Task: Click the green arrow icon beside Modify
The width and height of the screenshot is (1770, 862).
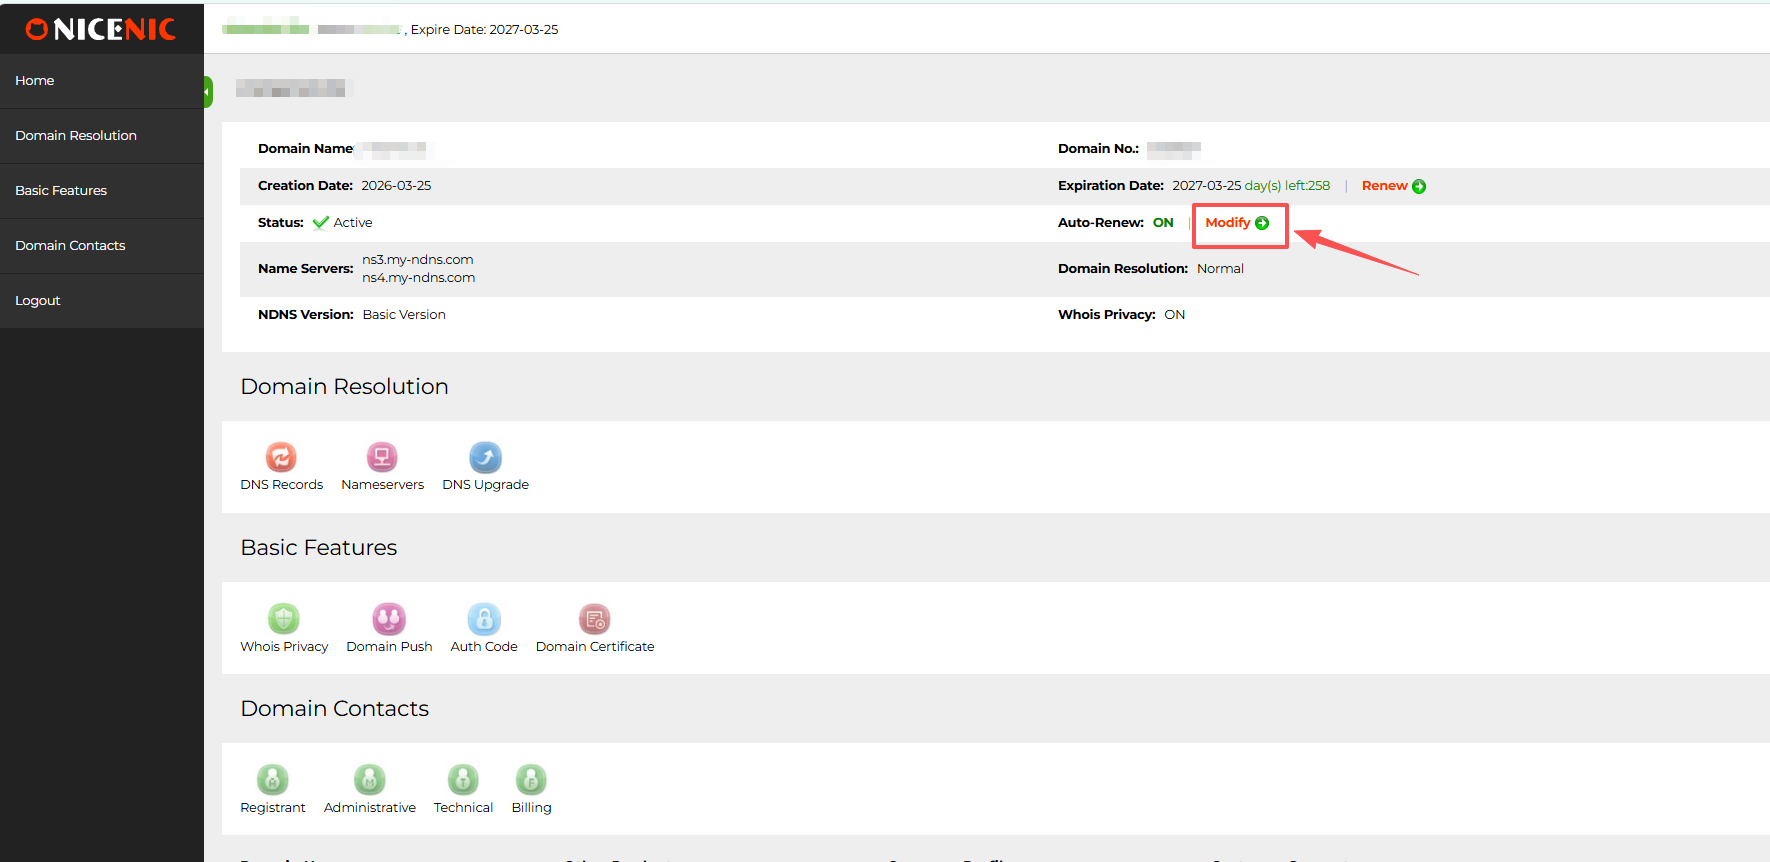Action: (1262, 223)
